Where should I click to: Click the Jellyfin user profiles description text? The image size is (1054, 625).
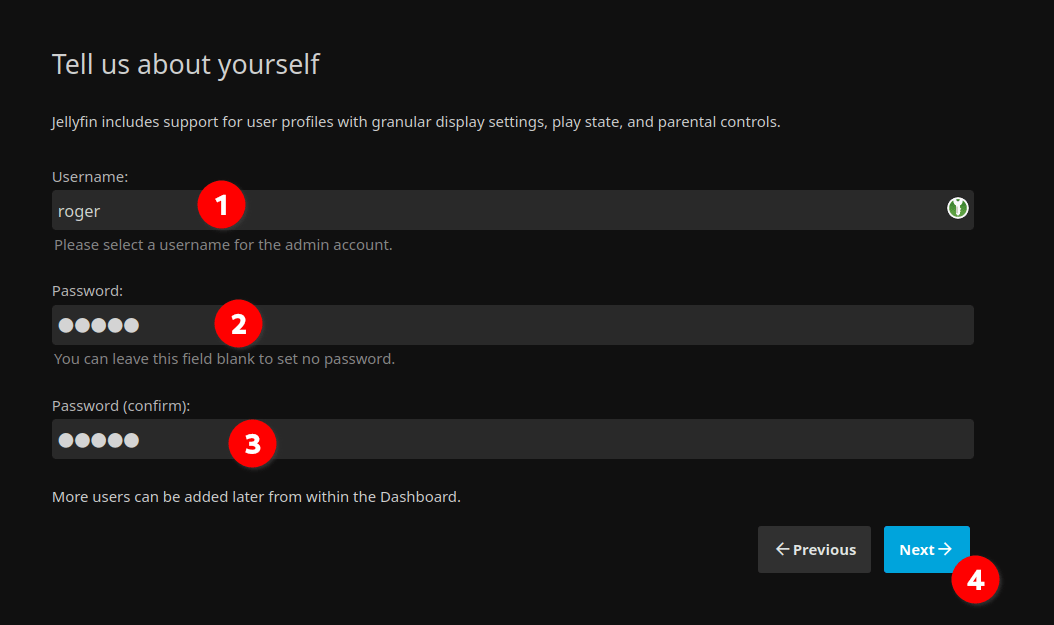[x=415, y=122]
